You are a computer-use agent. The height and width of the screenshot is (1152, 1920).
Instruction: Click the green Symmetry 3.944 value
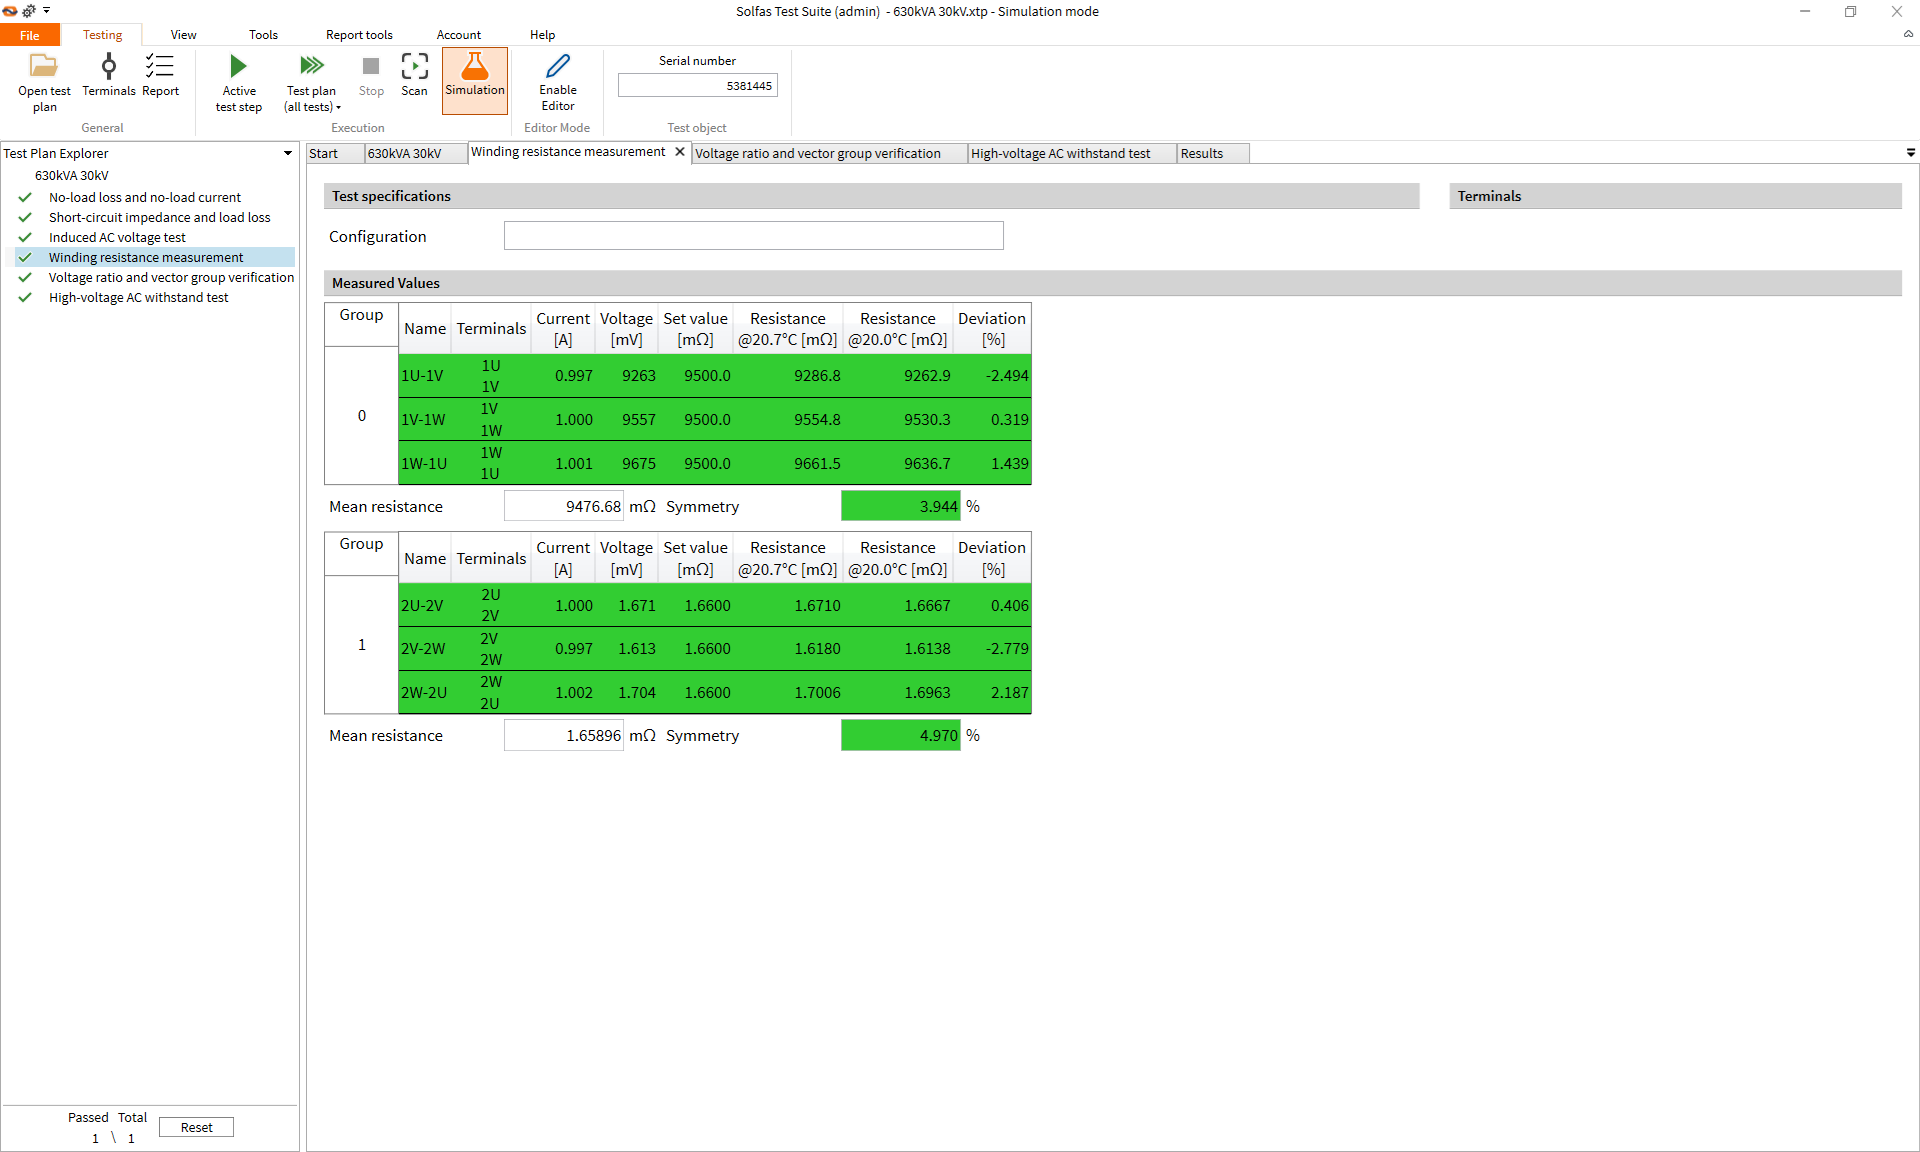(x=900, y=507)
